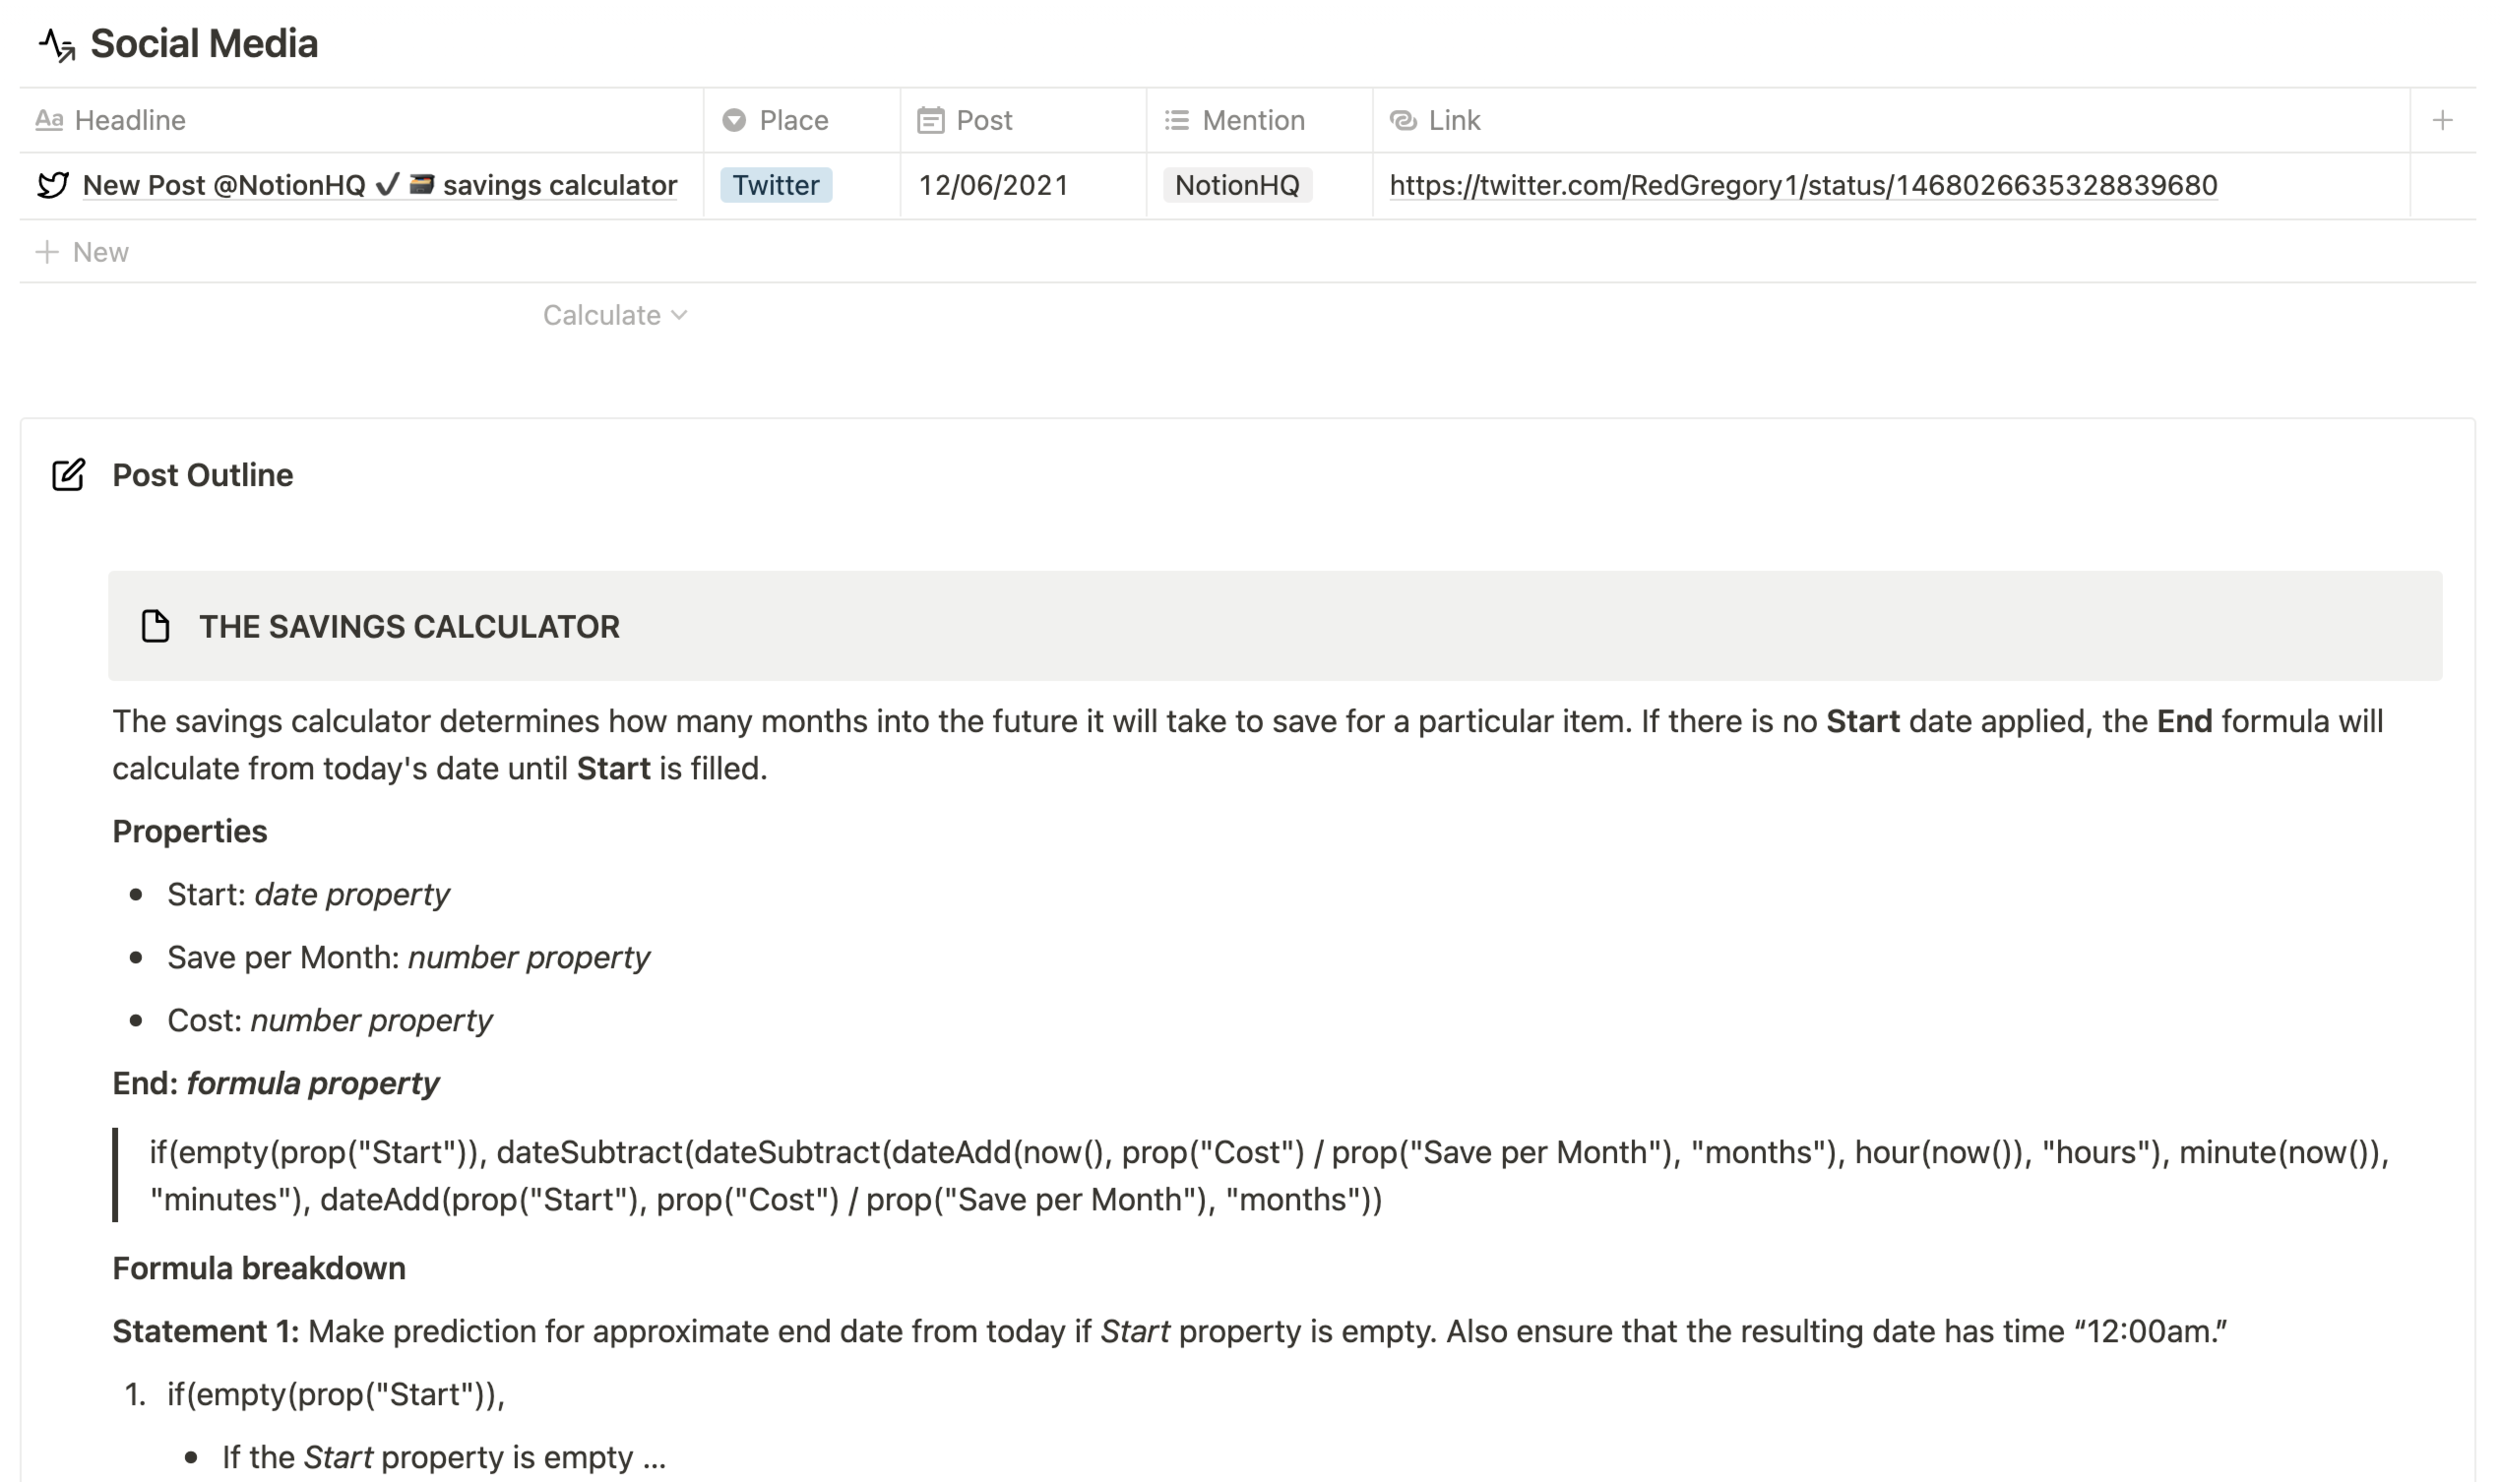Screen dimensions: 2500x1482
Task: Click the Post column calendar icon
Action: click(x=930, y=120)
